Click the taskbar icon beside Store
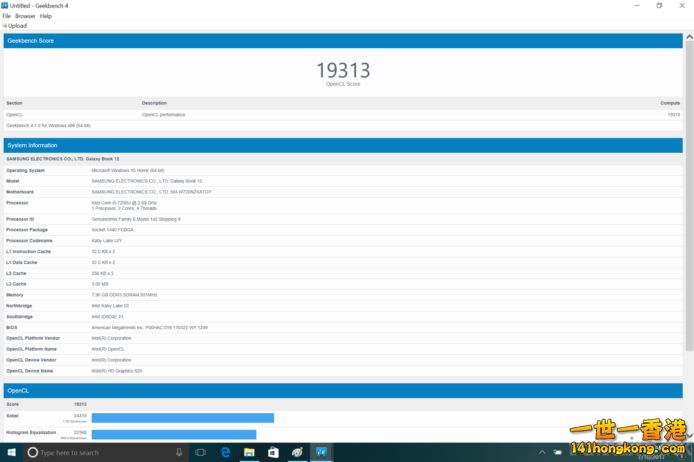The image size is (694, 462). pos(297,452)
